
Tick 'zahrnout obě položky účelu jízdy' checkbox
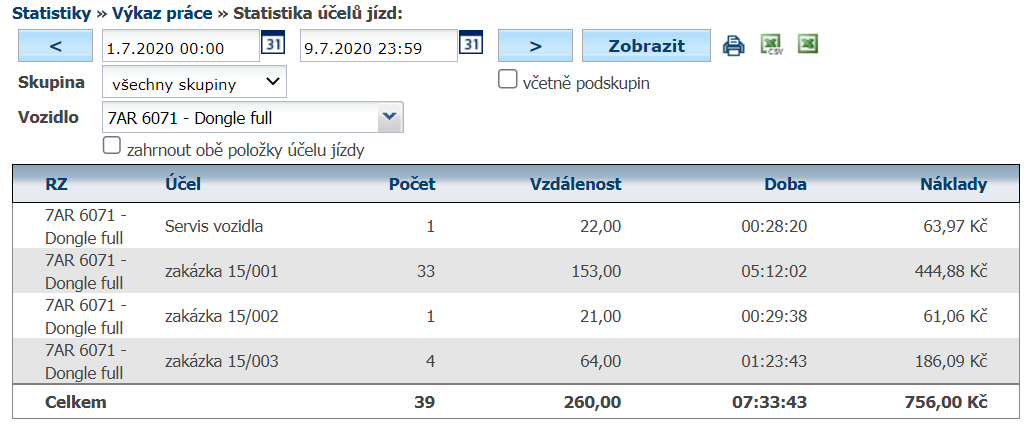pos(112,148)
